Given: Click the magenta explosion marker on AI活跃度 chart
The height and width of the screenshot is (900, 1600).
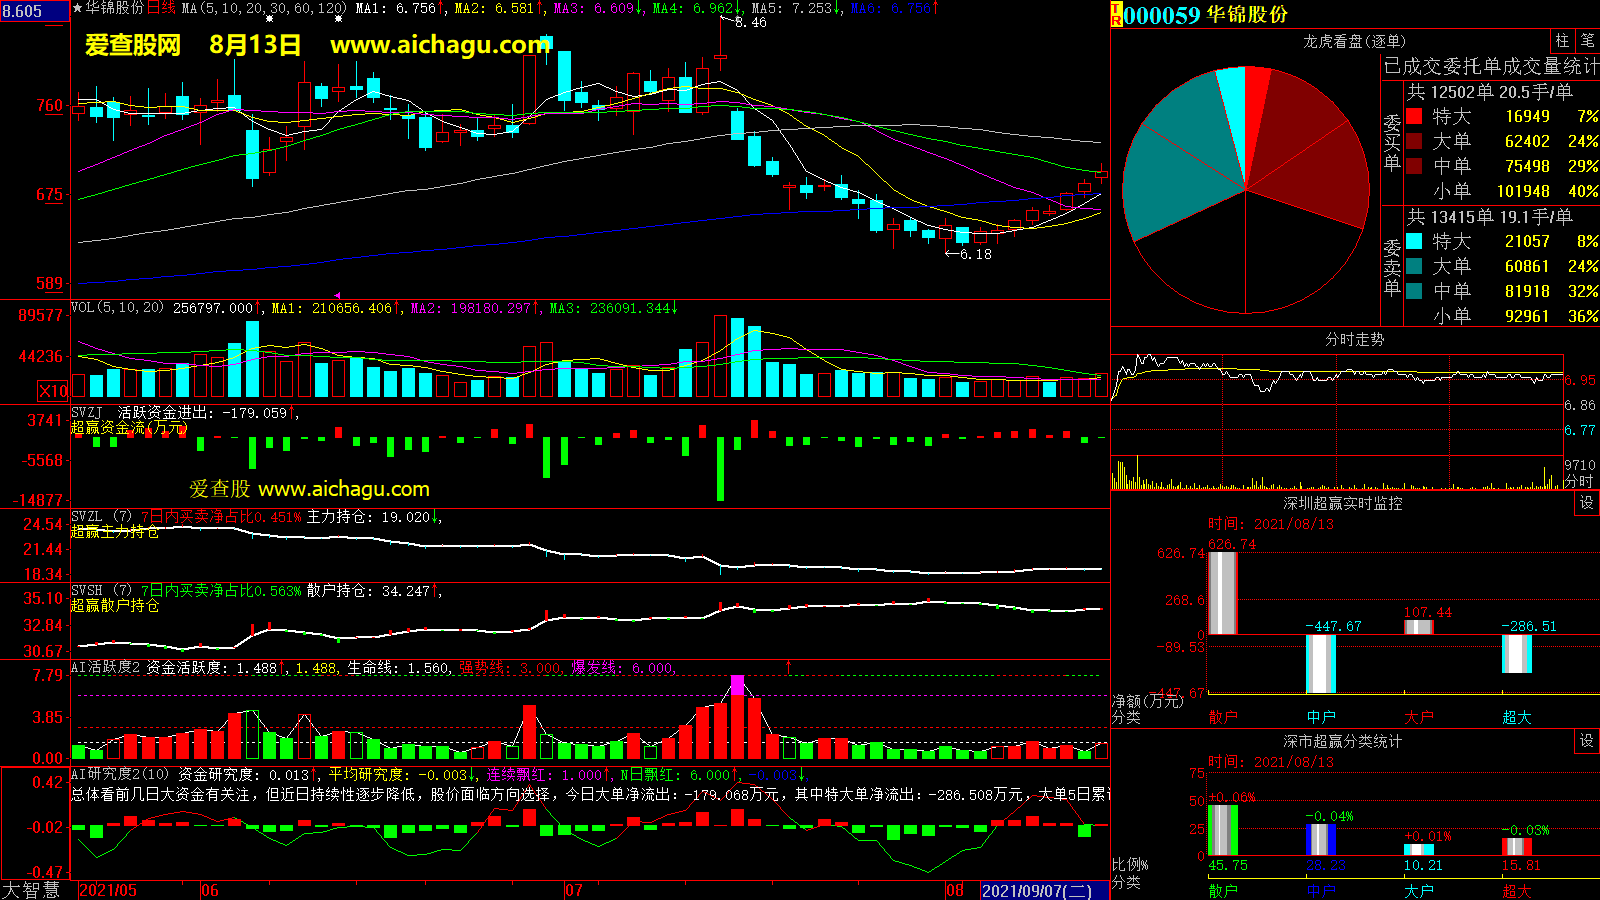Looking at the screenshot, I should click(x=737, y=685).
